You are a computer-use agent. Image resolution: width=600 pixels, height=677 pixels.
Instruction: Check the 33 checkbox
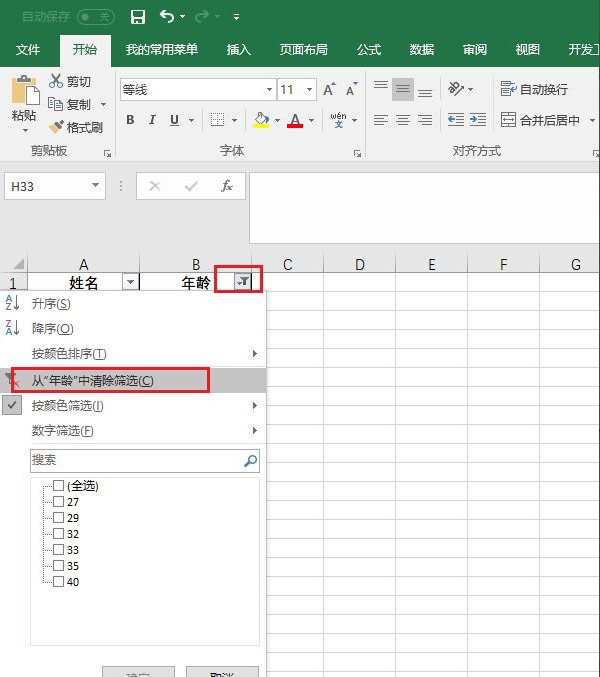[58, 549]
